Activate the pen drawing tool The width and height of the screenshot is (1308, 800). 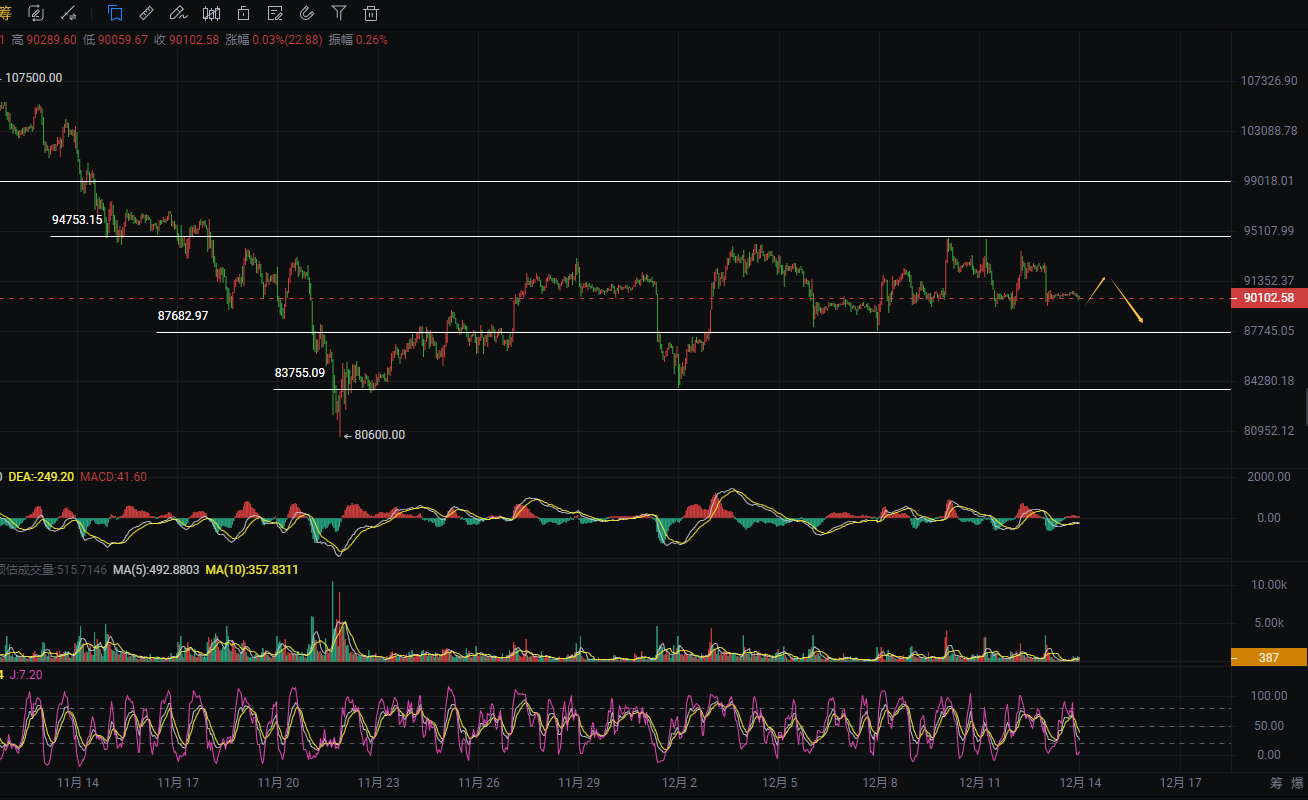pyautogui.click(x=178, y=13)
